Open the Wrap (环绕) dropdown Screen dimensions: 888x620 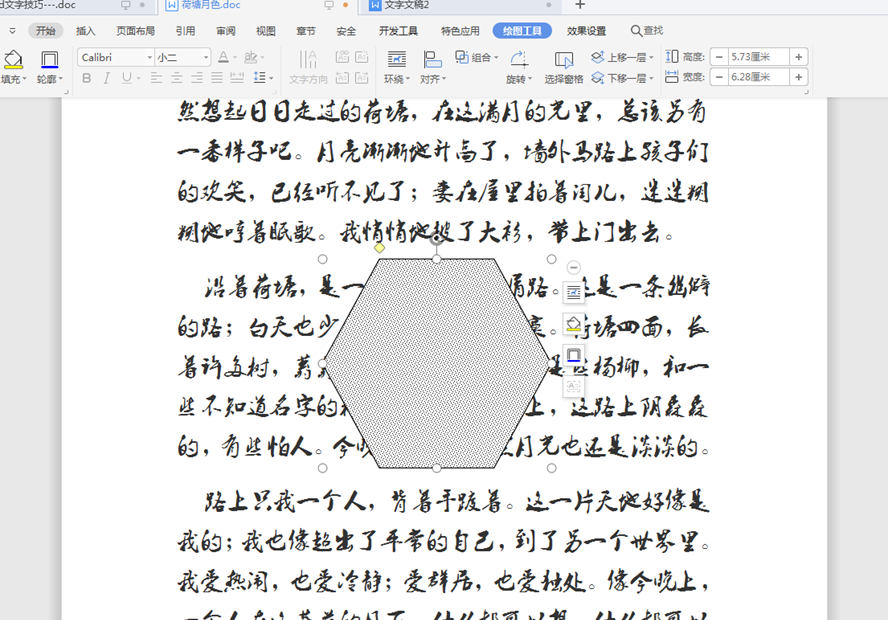point(407,79)
